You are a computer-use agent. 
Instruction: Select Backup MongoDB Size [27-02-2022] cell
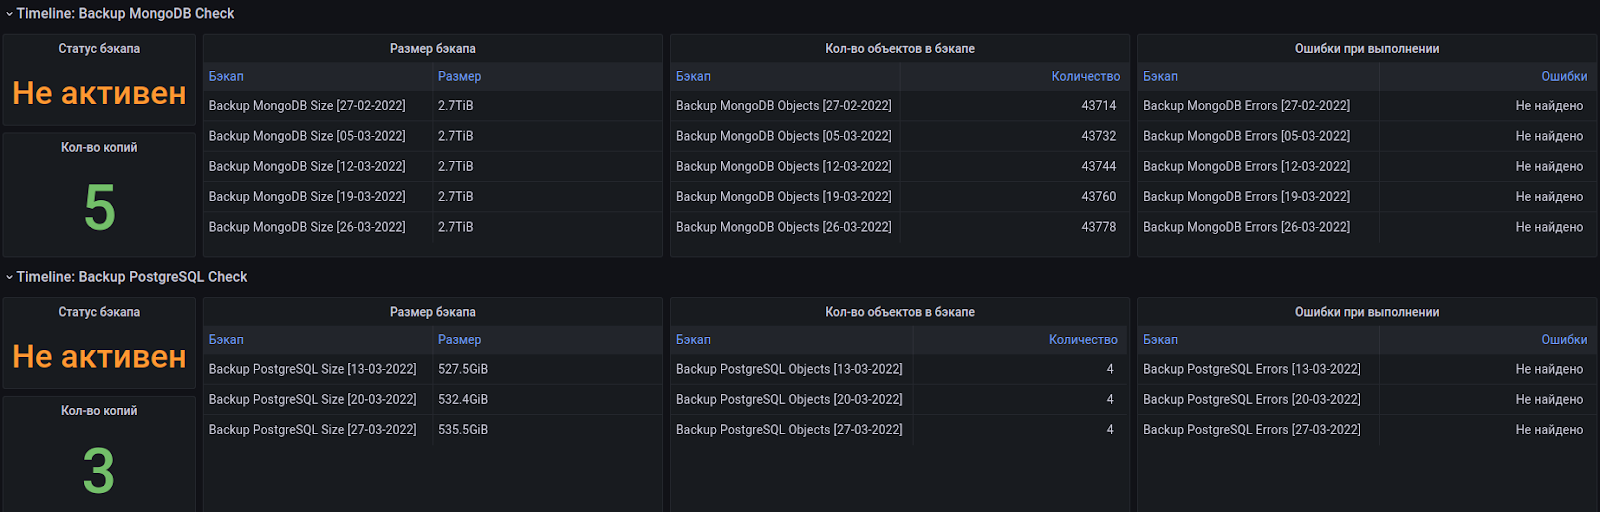pos(307,106)
